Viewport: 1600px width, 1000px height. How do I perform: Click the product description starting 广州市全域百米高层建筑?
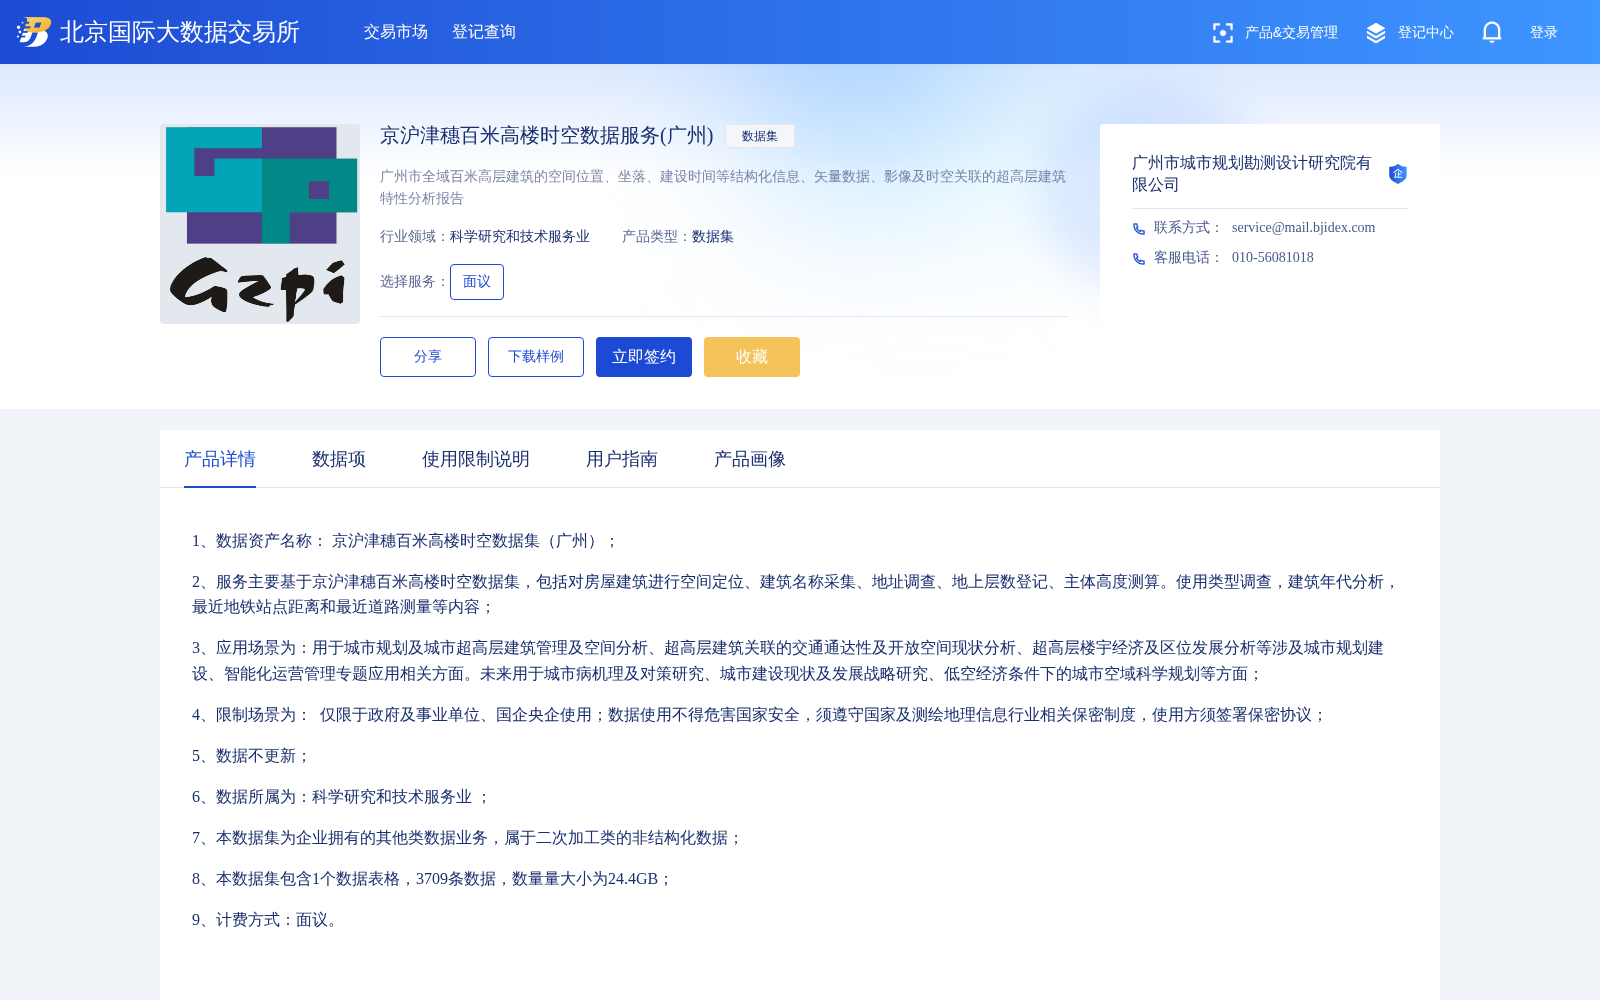(723, 187)
